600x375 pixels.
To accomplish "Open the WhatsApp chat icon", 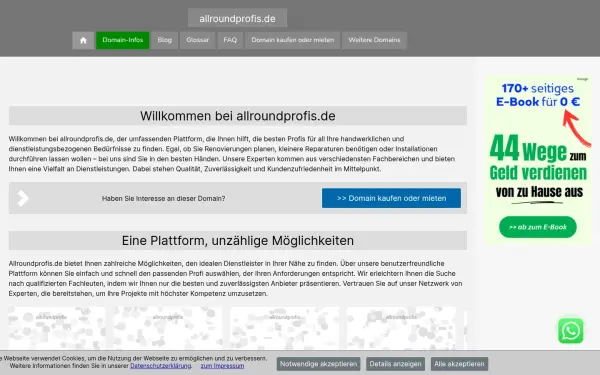I will pyautogui.click(x=571, y=331).
